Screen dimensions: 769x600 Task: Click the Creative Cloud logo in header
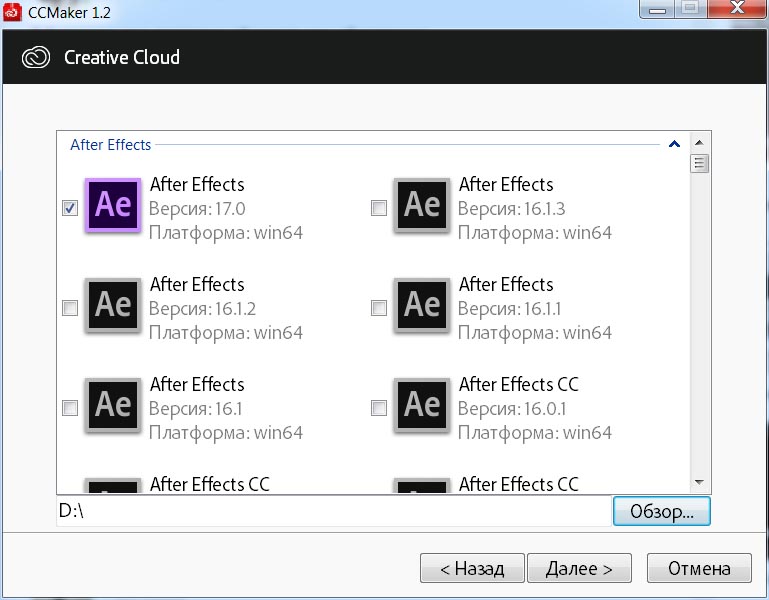[x=36, y=57]
